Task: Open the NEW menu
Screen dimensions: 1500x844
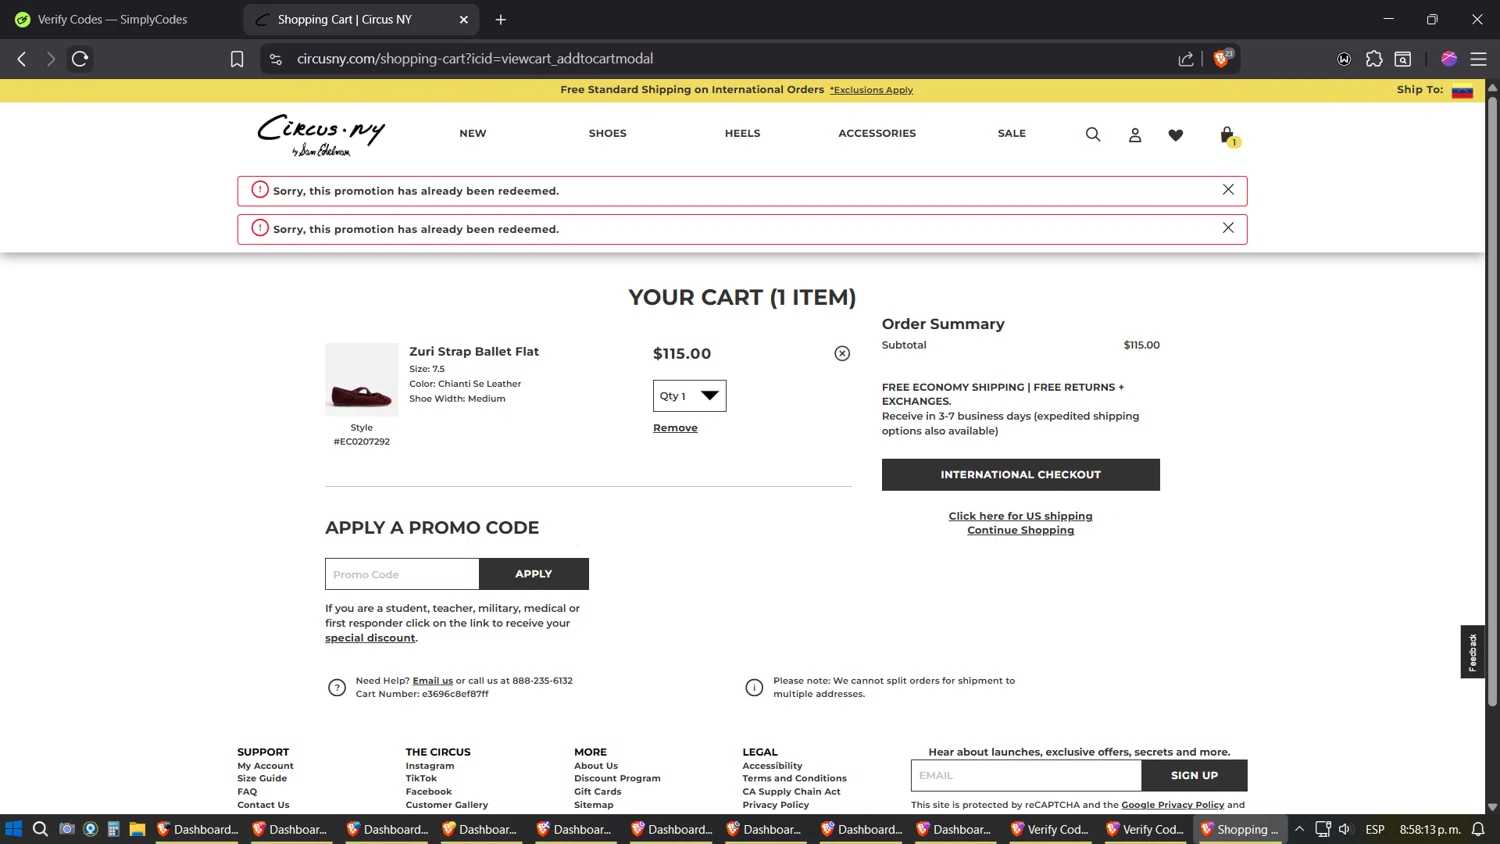Action: (473, 133)
